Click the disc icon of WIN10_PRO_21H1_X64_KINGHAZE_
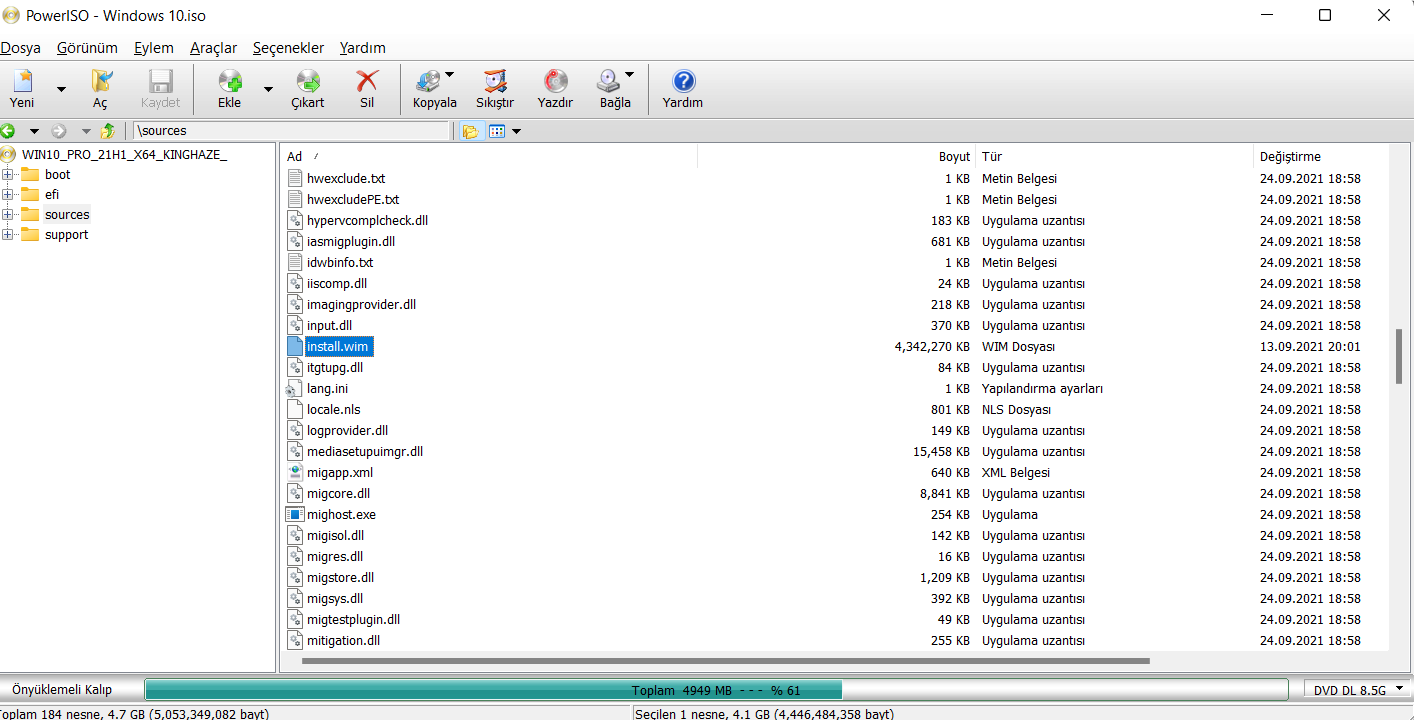Screen dimensions: 1414x720 point(9,154)
